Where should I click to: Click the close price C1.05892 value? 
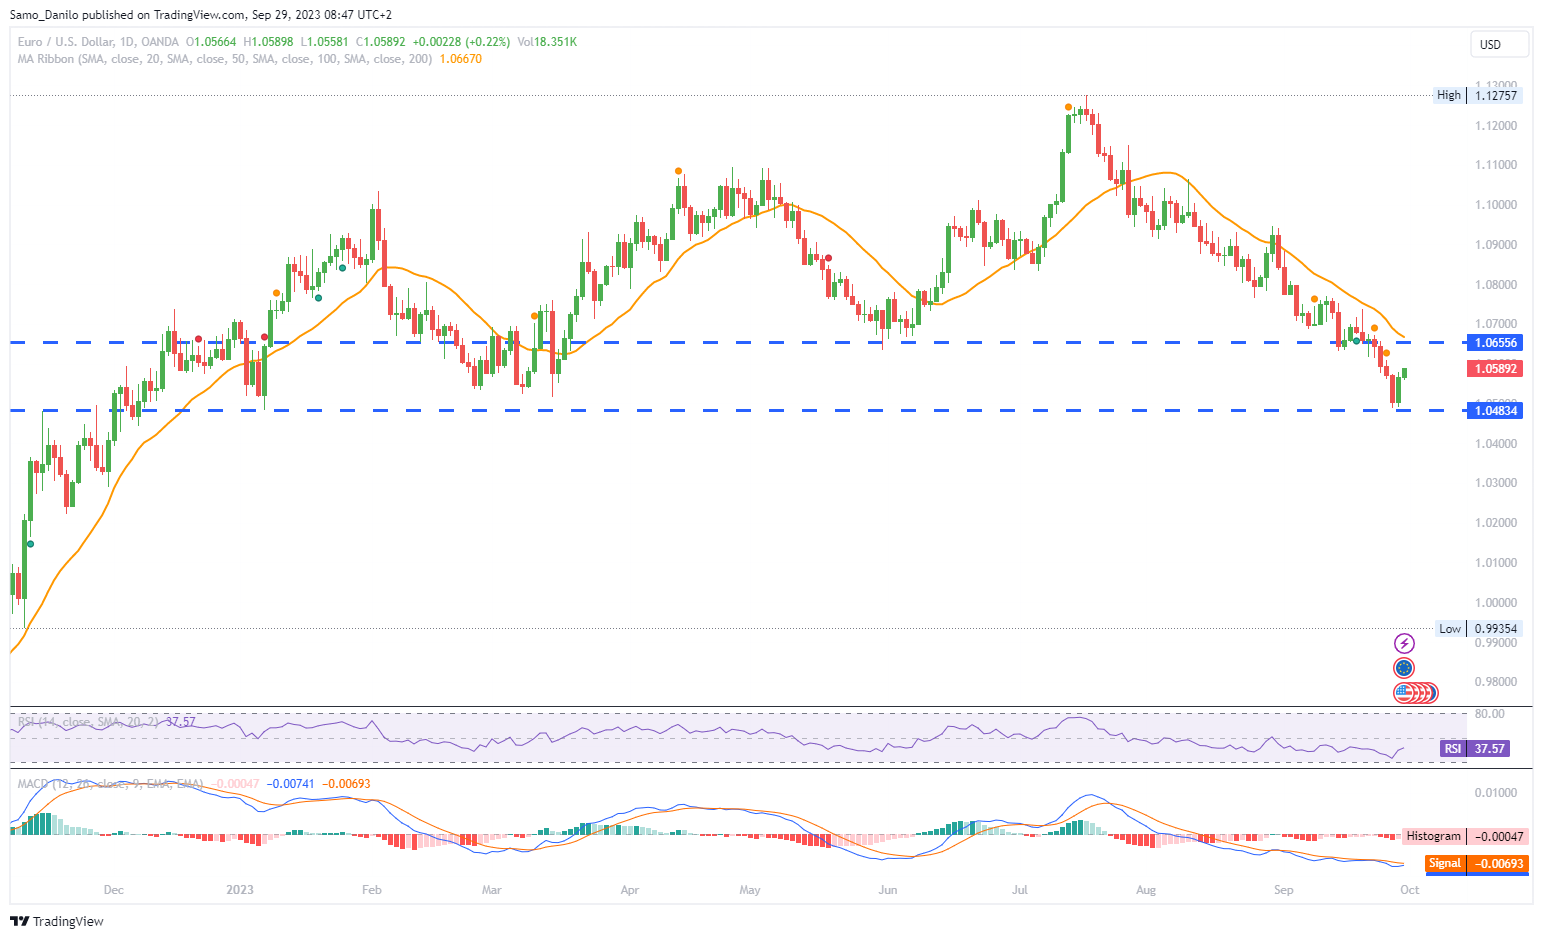(x=381, y=42)
